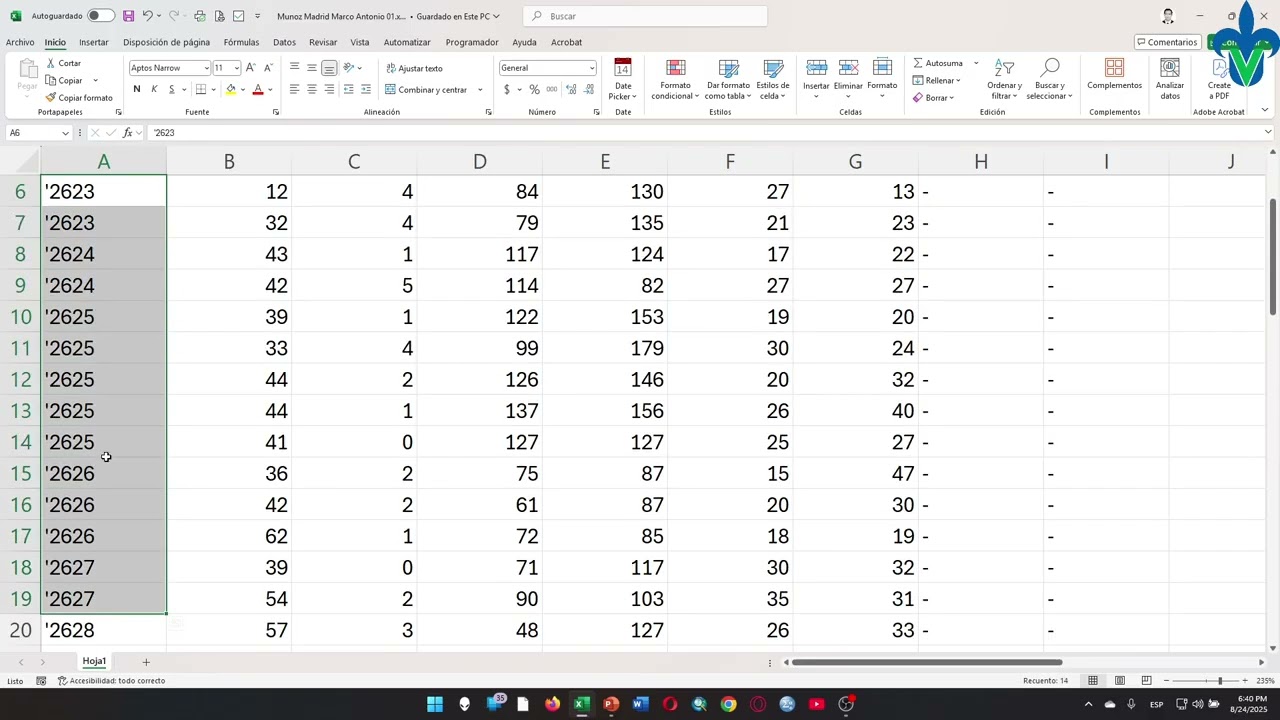Click the zoom slider handle
1280x720 pixels.
(x=1219, y=681)
